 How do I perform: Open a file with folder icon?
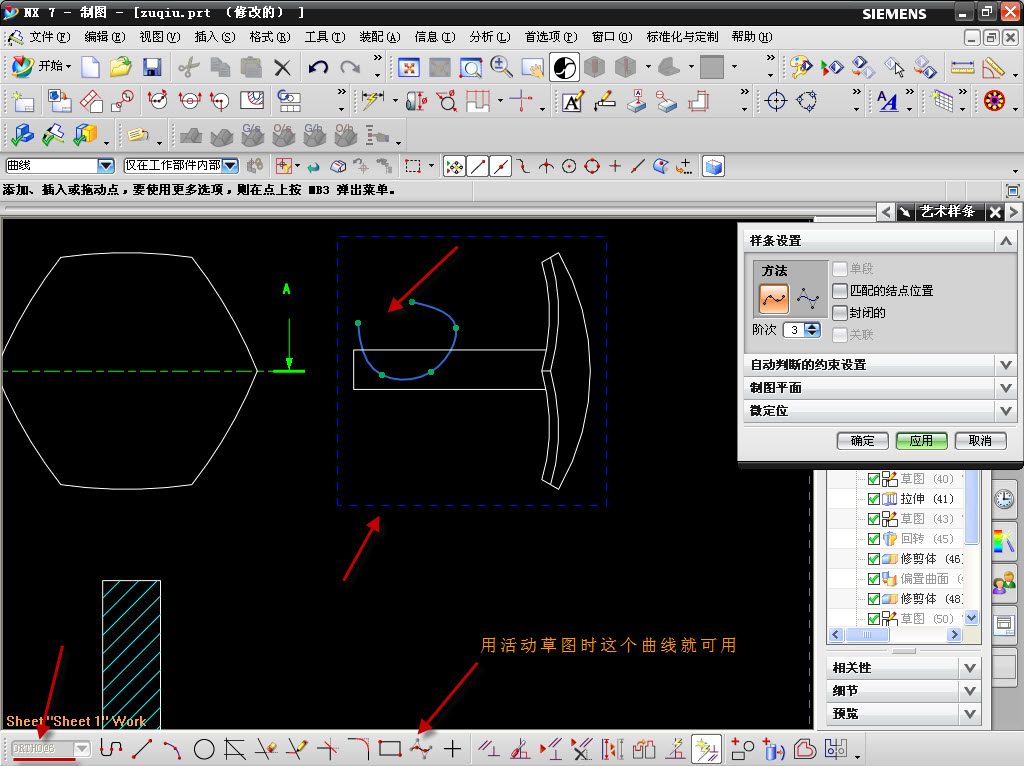[x=120, y=67]
